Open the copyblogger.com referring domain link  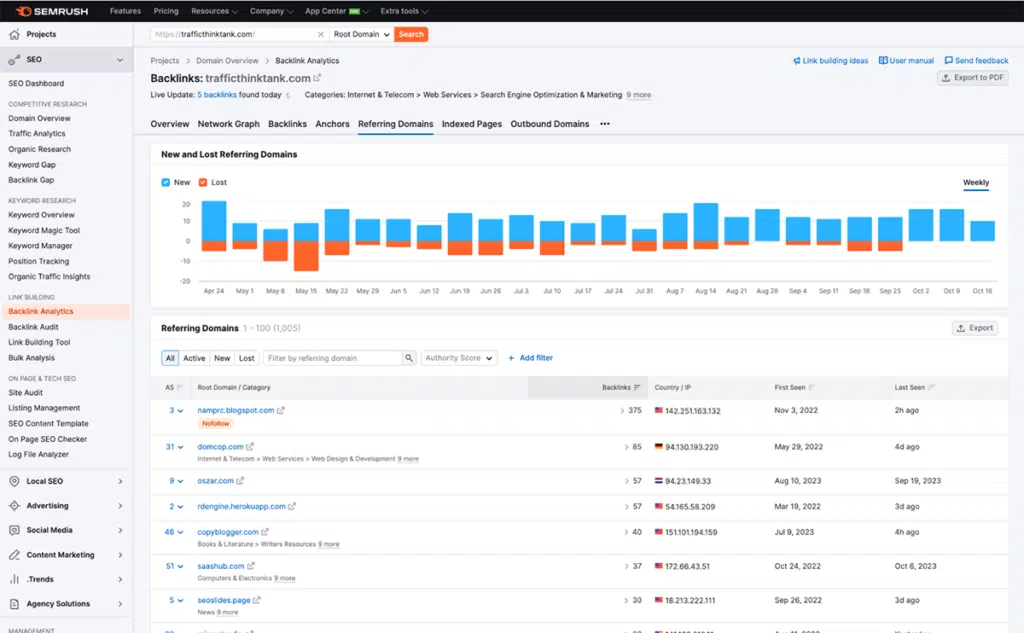[228, 532]
